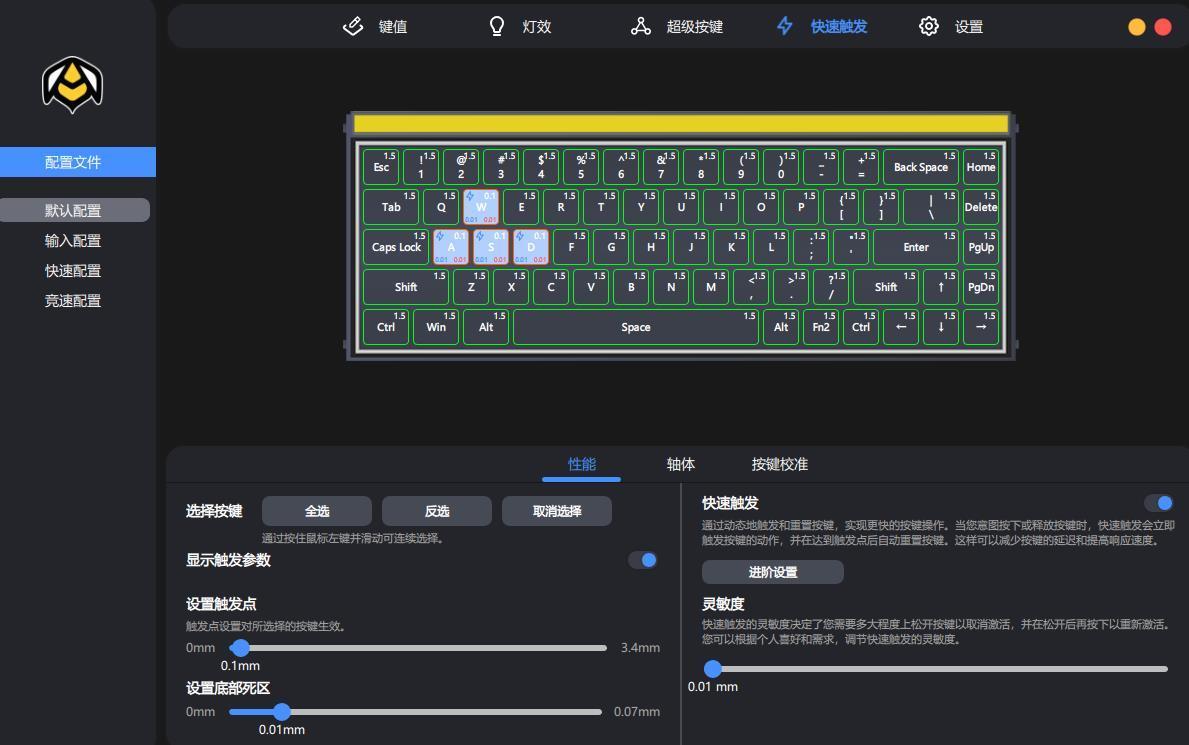Click the app logo in the sidebar
Viewport: 1189px width, 745px height.
point(71,85)
